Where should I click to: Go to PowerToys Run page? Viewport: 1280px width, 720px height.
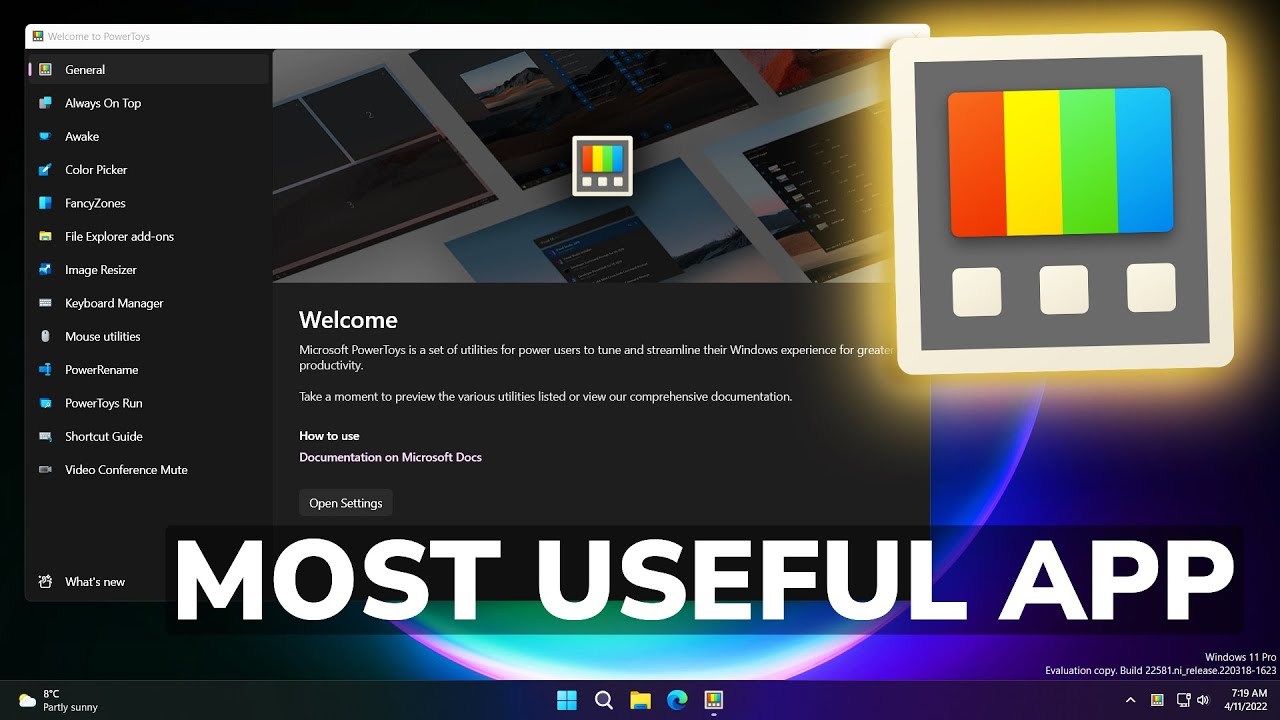coord(148,403)
